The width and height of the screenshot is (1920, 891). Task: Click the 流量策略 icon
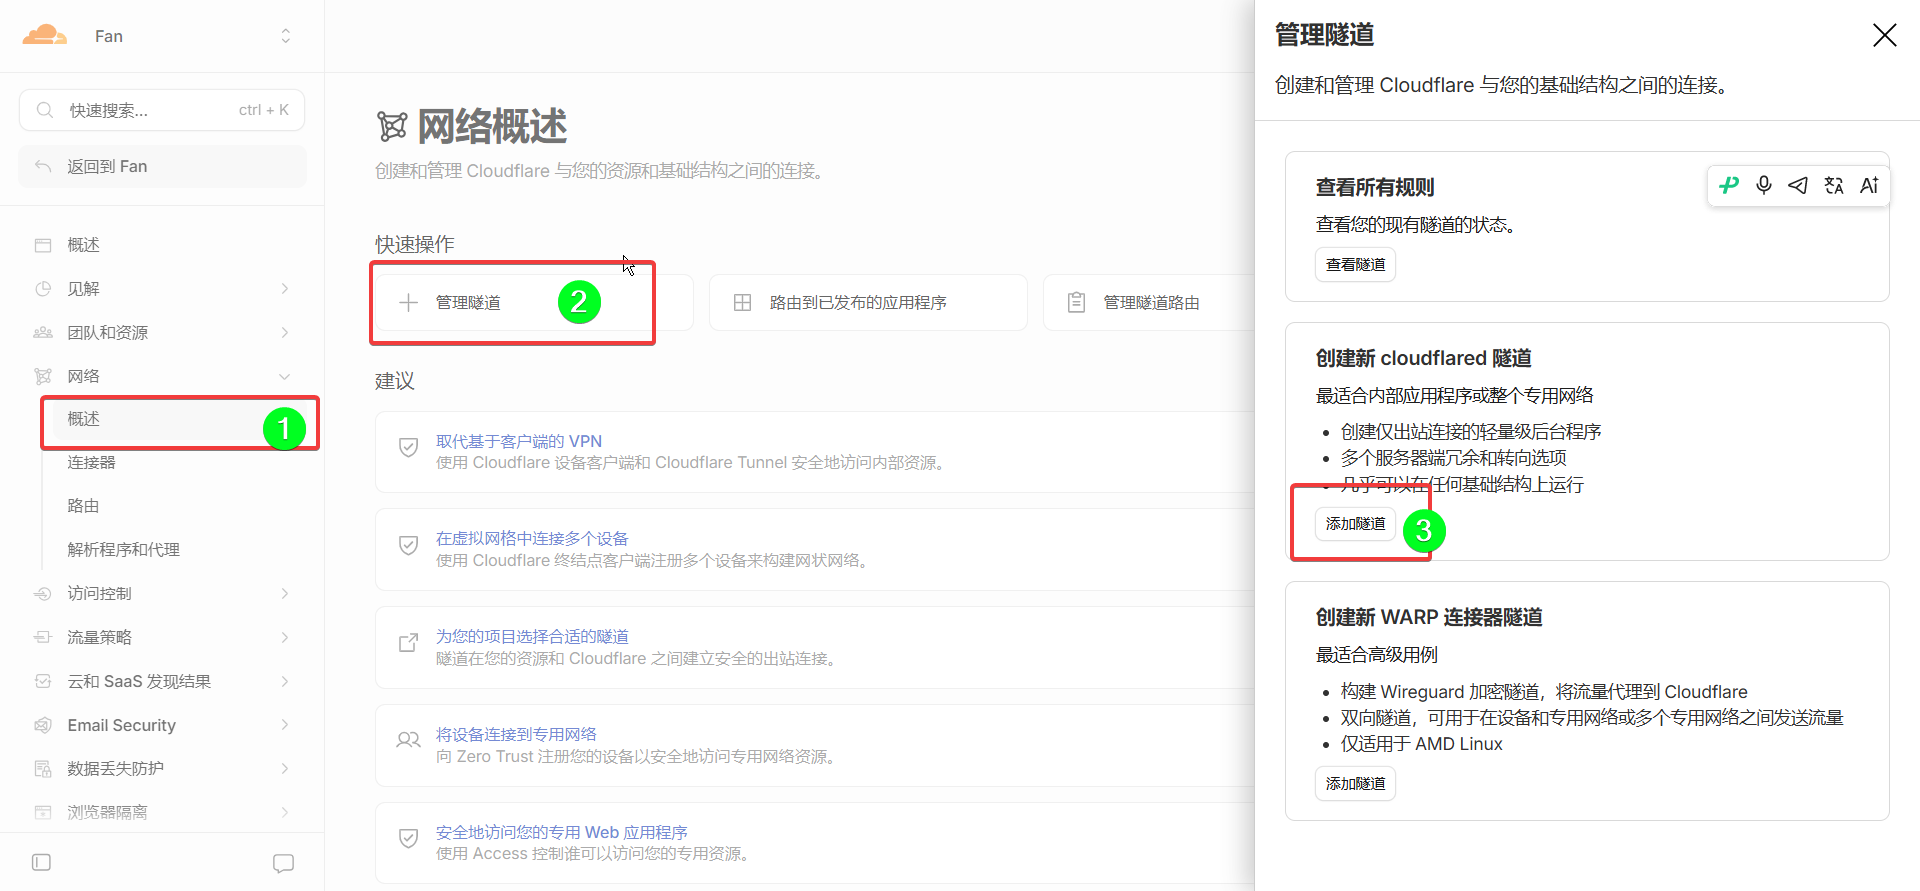[x=43, y=637]
